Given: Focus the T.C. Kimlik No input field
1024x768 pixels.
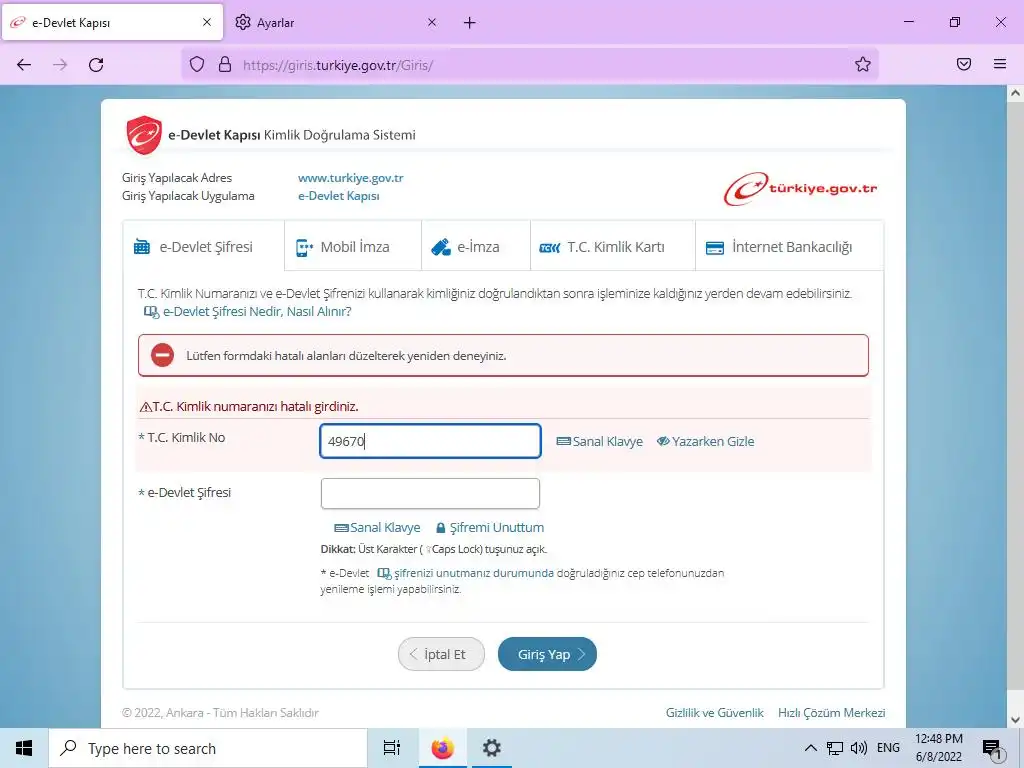Looking at the screenshot, I should tap(430, 441).
